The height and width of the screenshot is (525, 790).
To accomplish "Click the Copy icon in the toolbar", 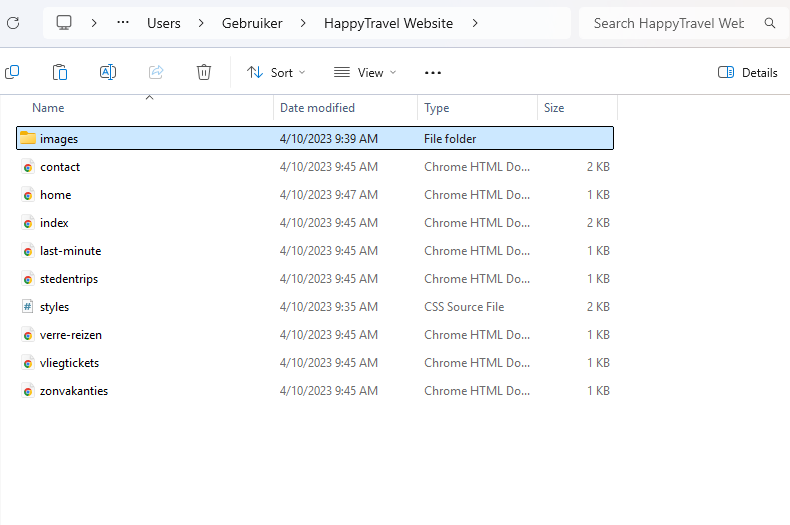I will [x=13, y=72].
